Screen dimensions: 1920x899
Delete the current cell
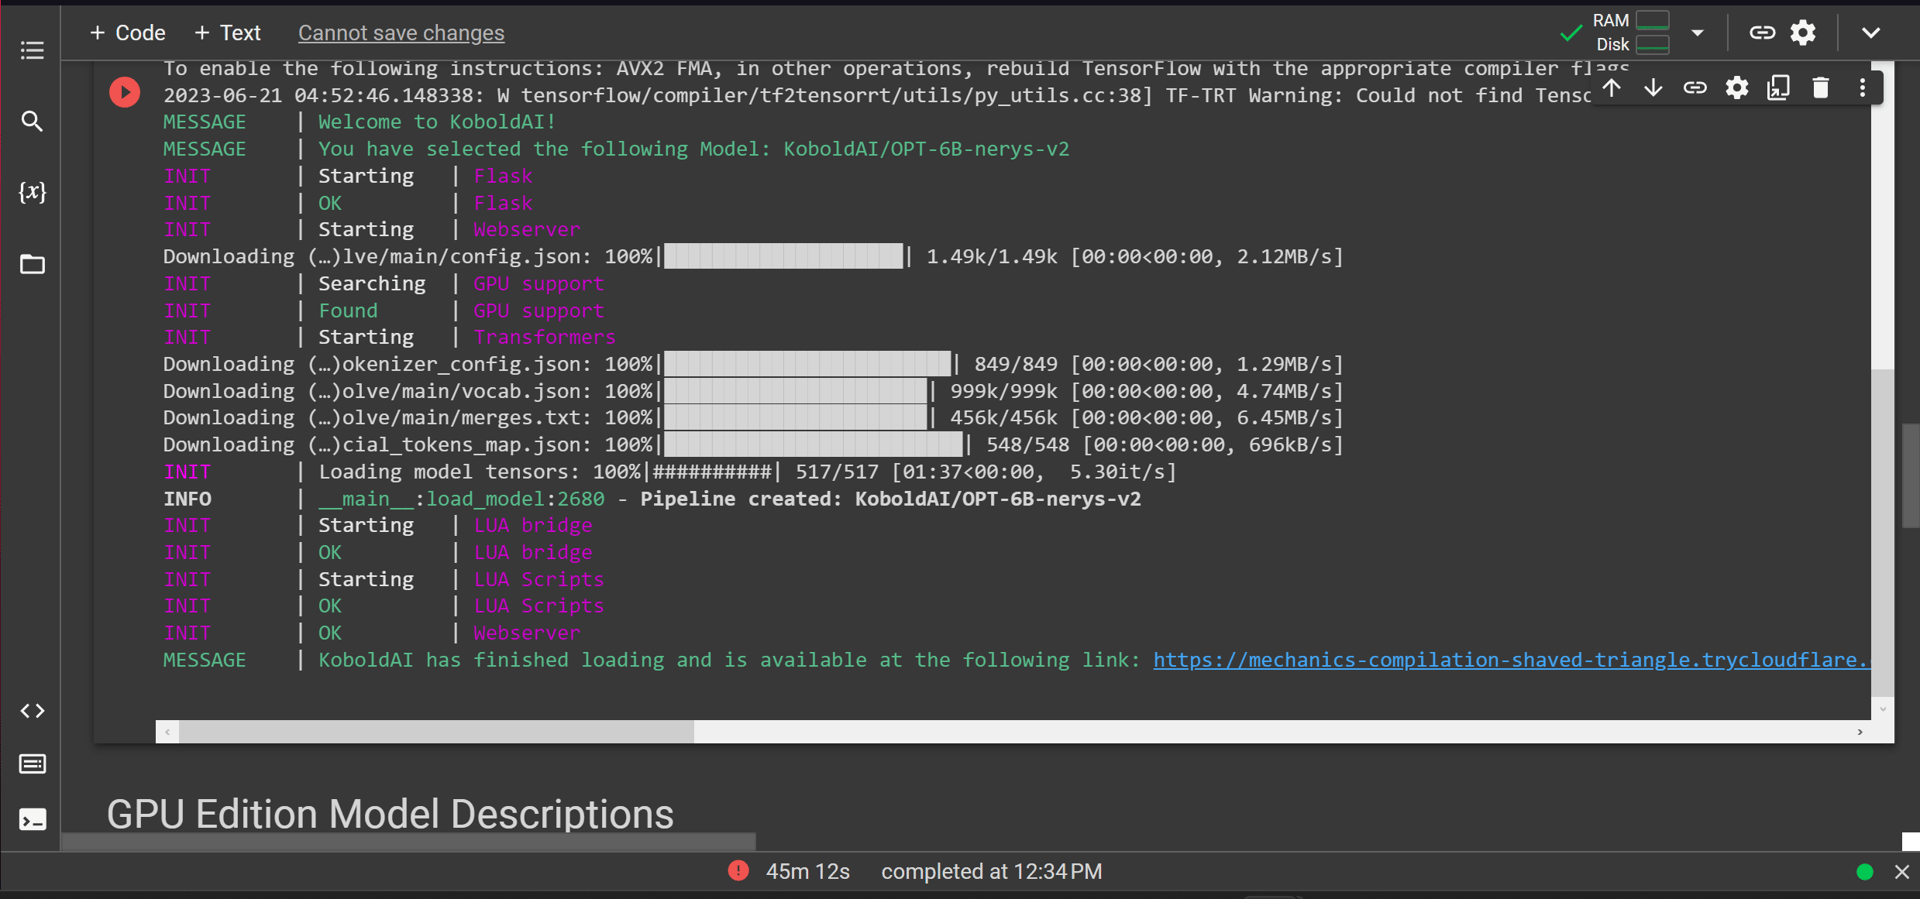tap(1821, 88)
